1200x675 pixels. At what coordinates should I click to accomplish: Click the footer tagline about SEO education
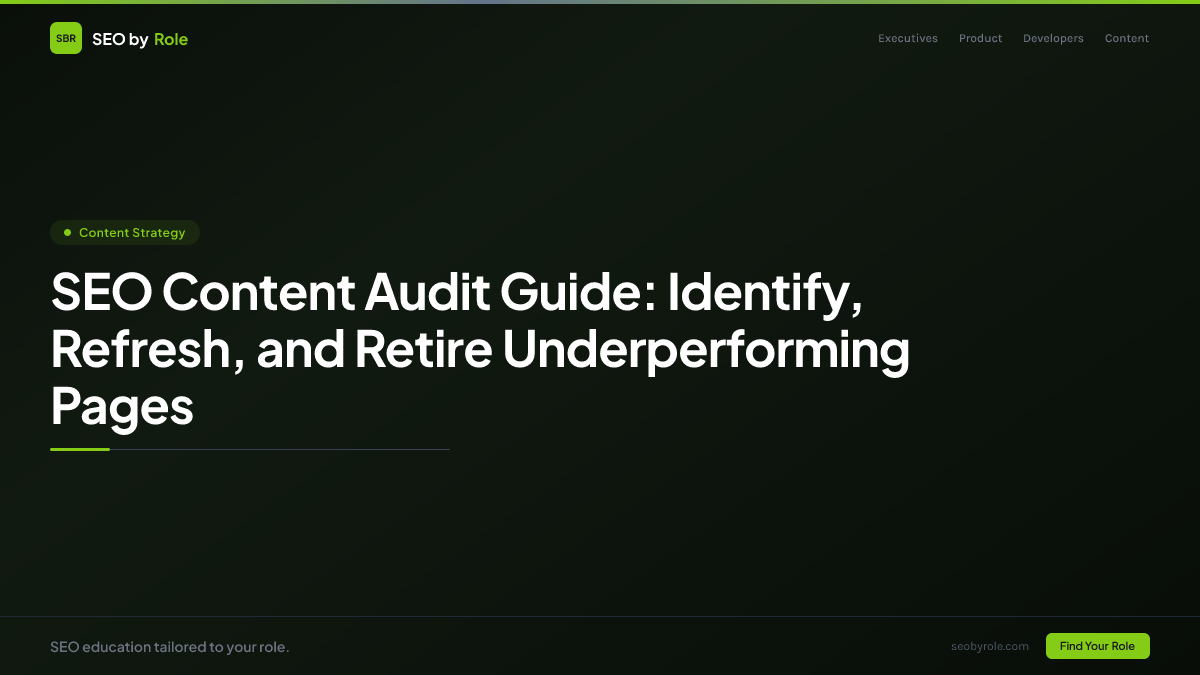tap(170, 646)
